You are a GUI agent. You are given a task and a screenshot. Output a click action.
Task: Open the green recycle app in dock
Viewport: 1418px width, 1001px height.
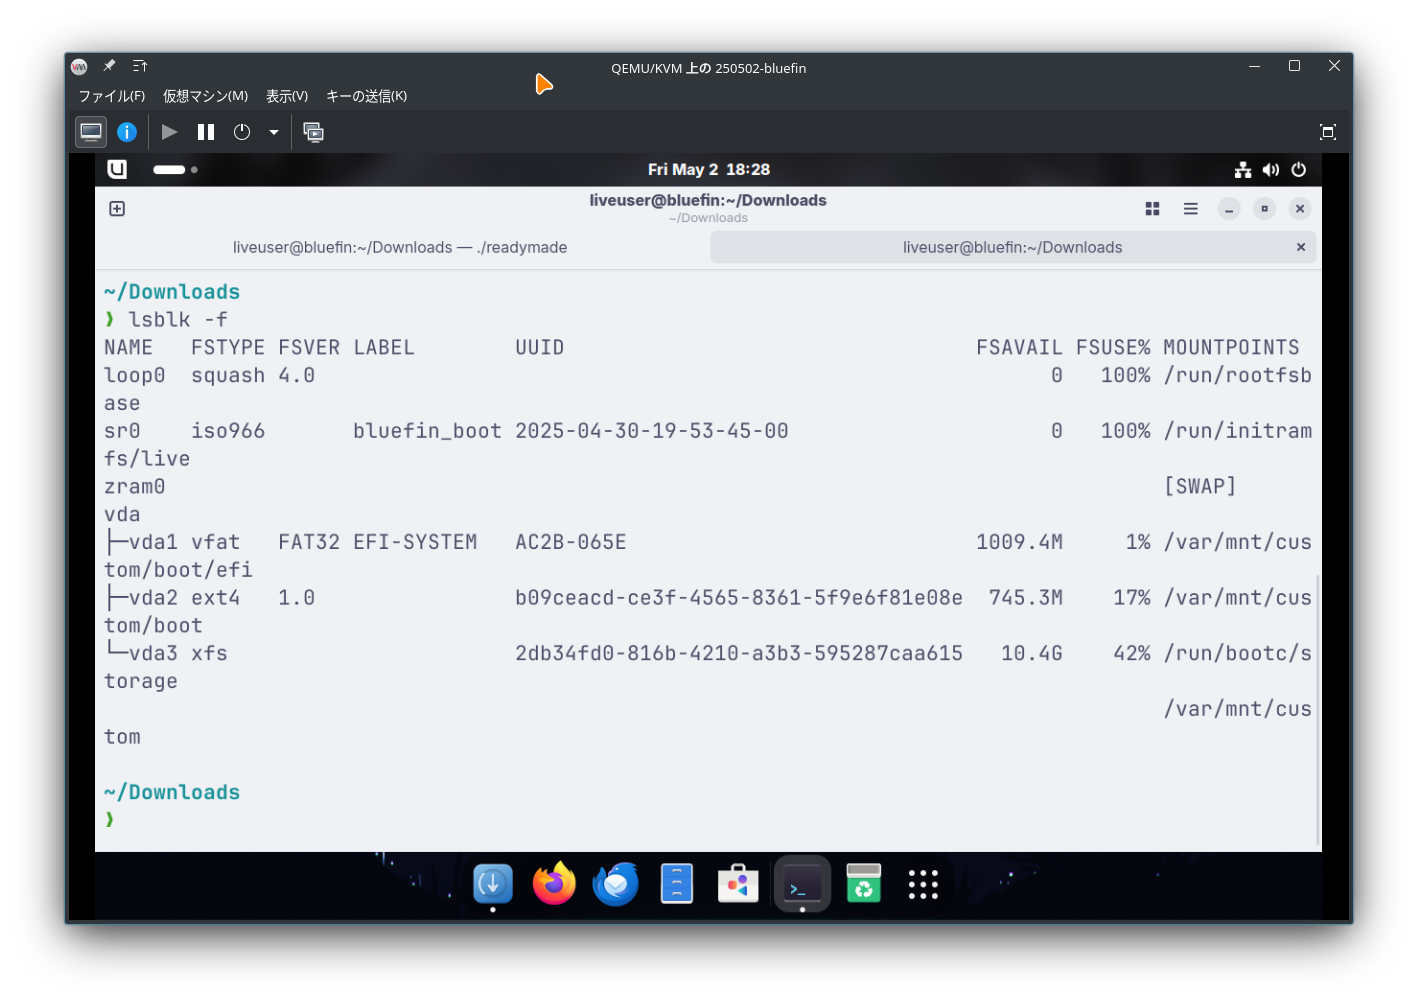point(864,884)
